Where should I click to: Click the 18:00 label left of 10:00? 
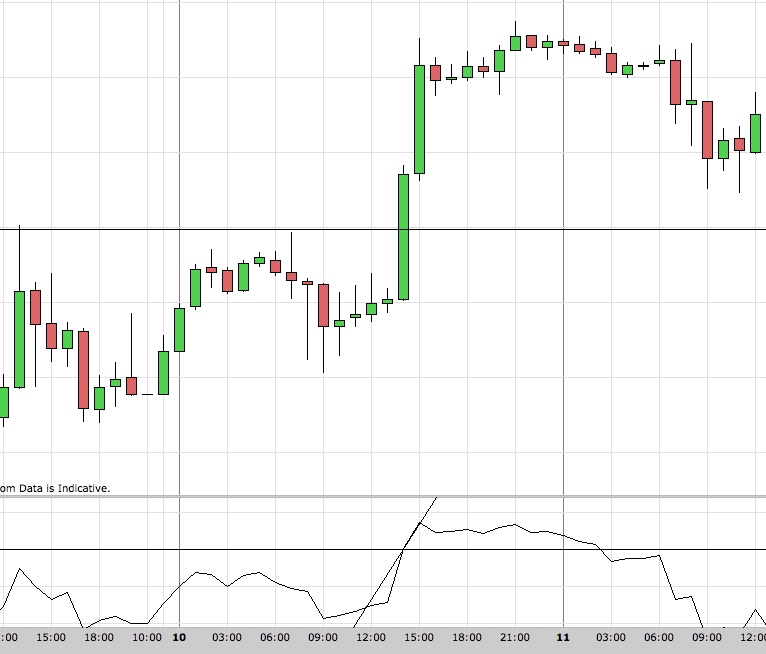pos(99,637)
